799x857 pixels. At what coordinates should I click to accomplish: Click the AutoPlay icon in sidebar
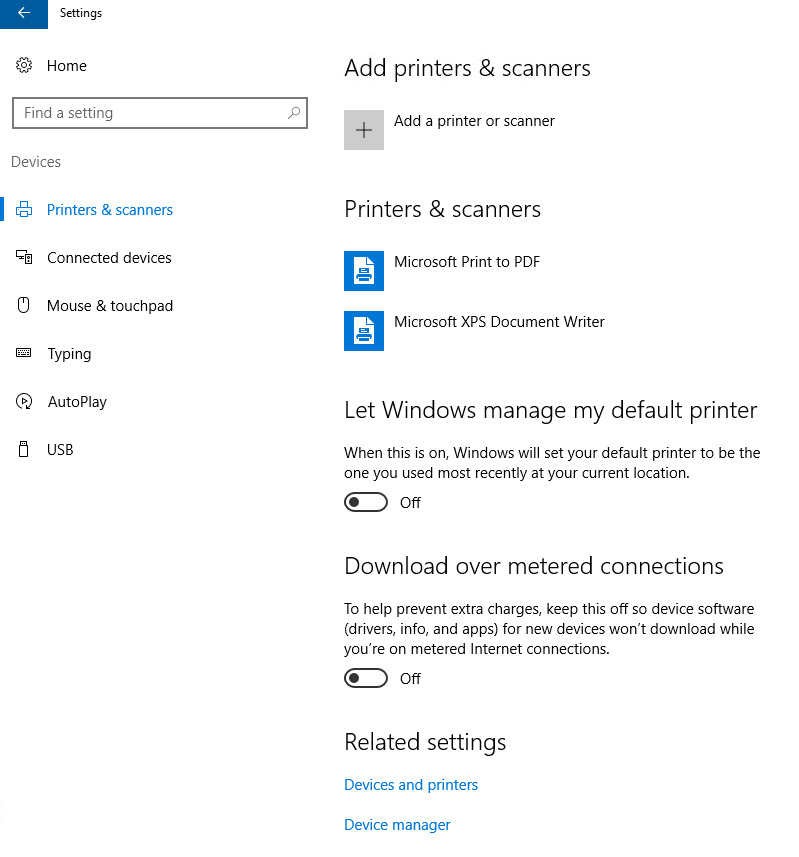(24, 402)
